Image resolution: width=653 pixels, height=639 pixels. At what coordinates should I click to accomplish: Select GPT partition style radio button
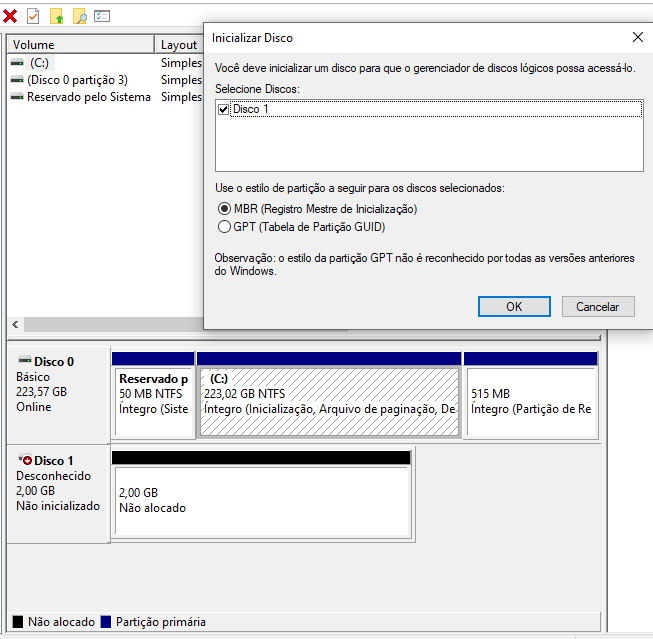(x=224, y=227)
